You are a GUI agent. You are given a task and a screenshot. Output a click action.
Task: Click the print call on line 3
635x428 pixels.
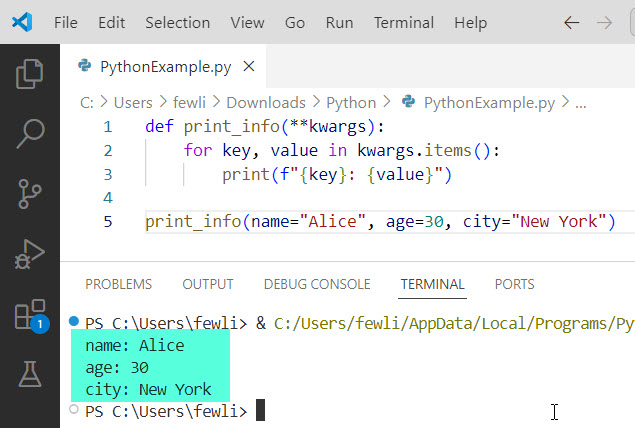point(337,175)
